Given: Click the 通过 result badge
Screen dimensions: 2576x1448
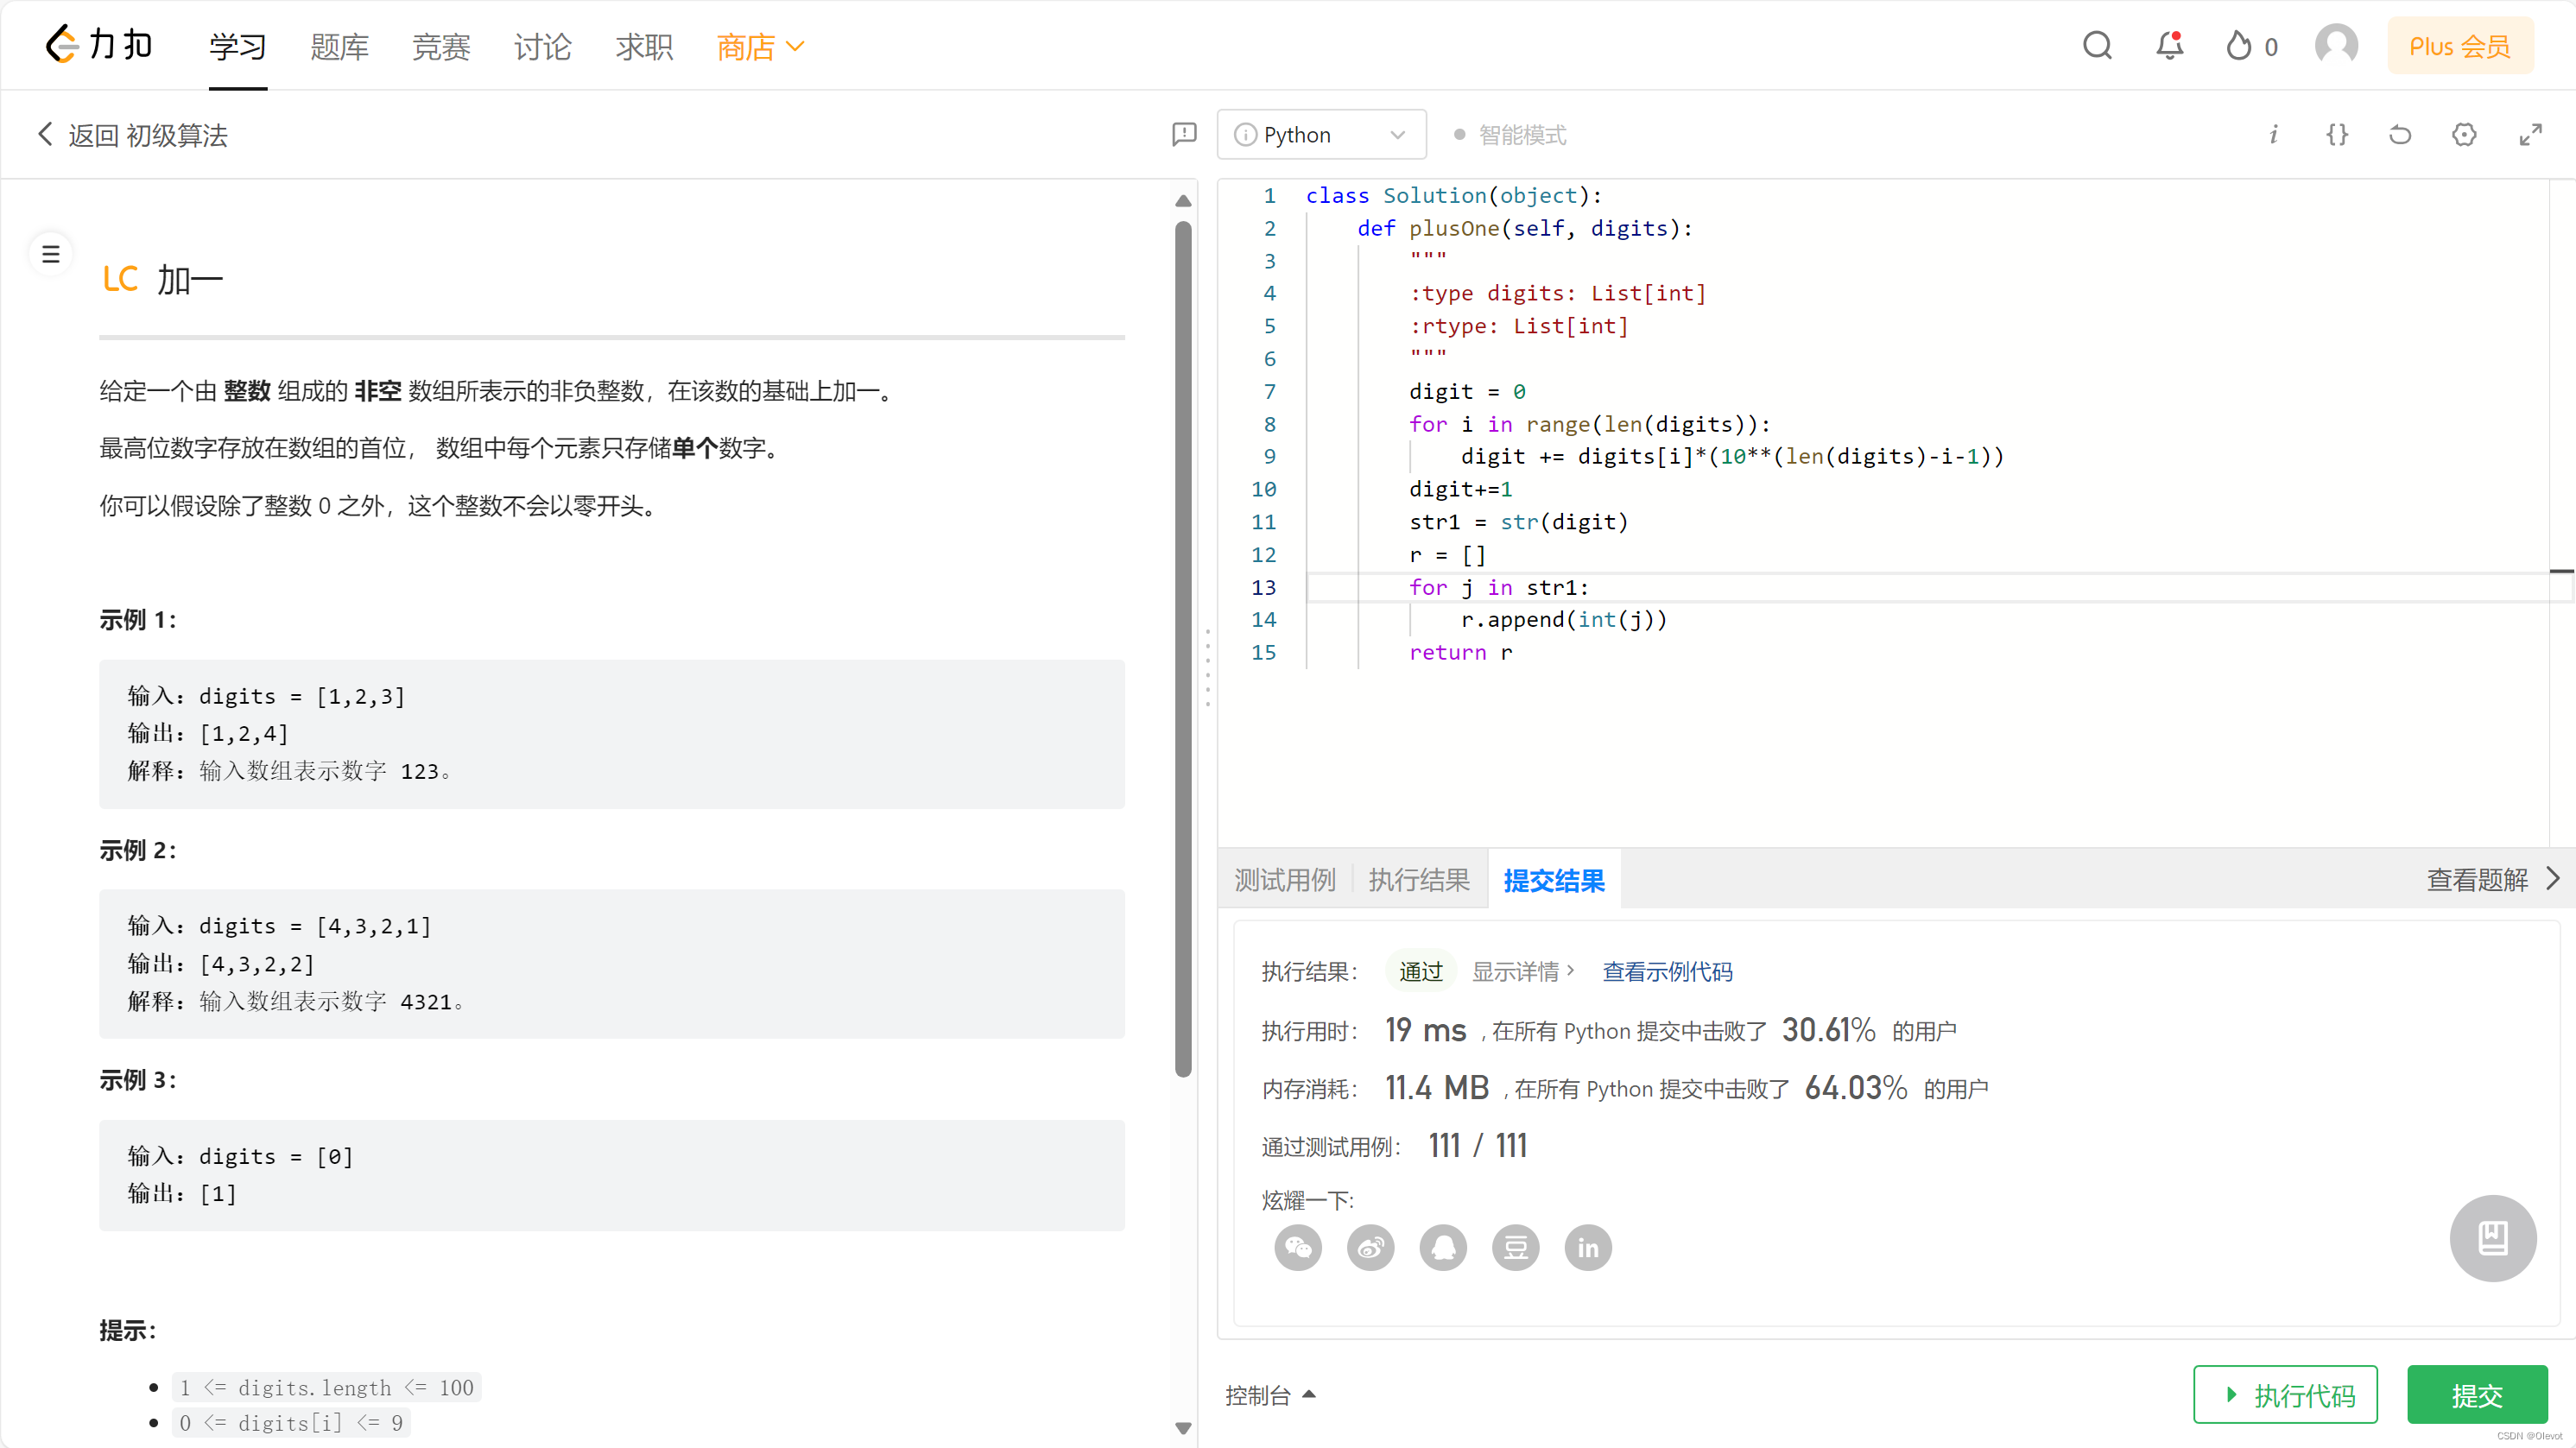Looking at the screenshot, I should point(1420,971).
